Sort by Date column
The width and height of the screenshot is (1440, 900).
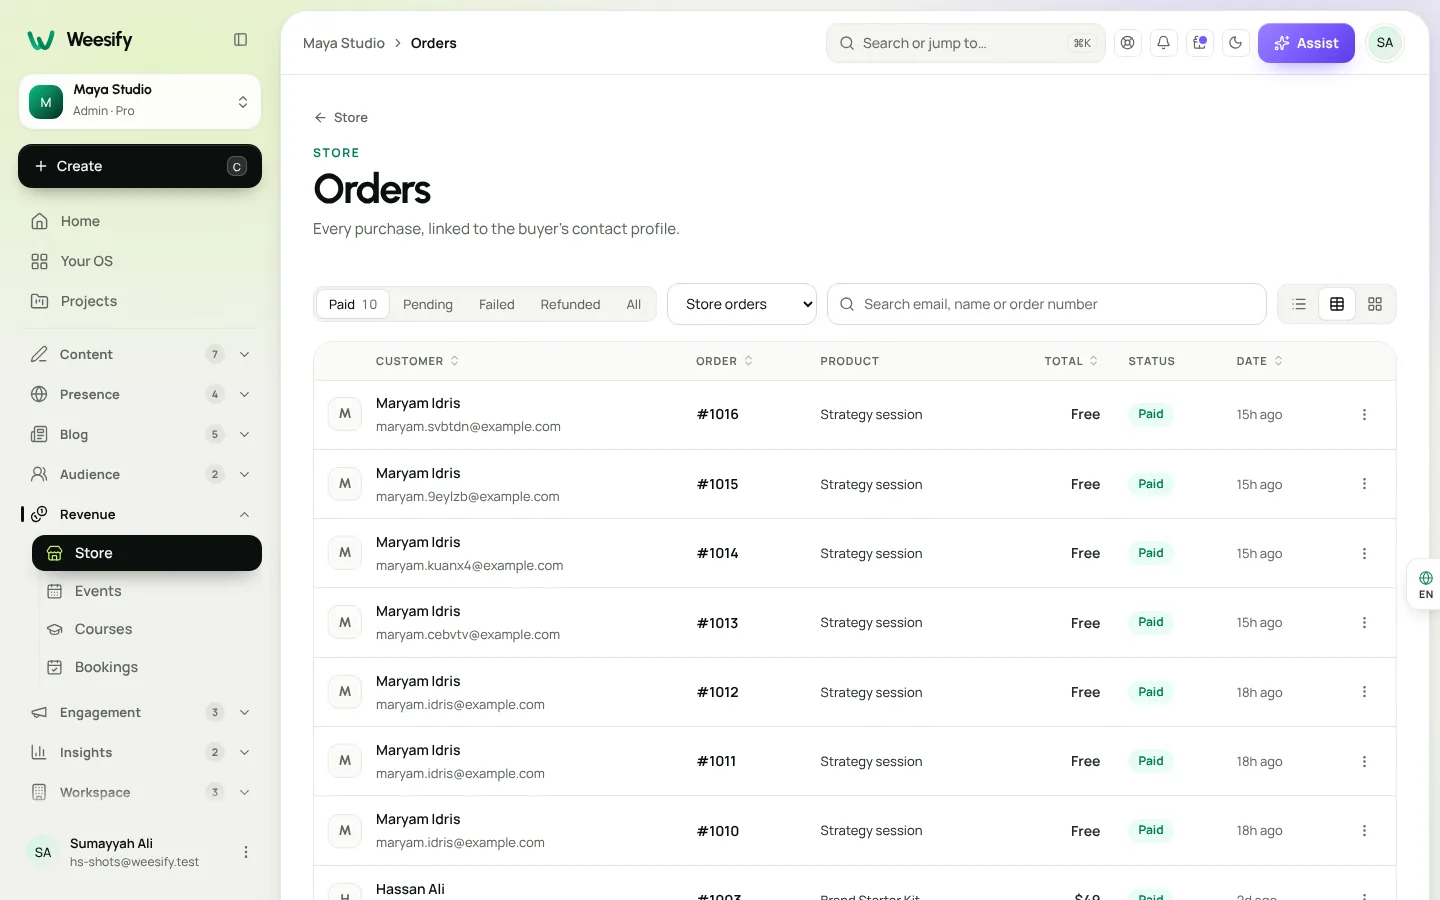[1259, 361]
